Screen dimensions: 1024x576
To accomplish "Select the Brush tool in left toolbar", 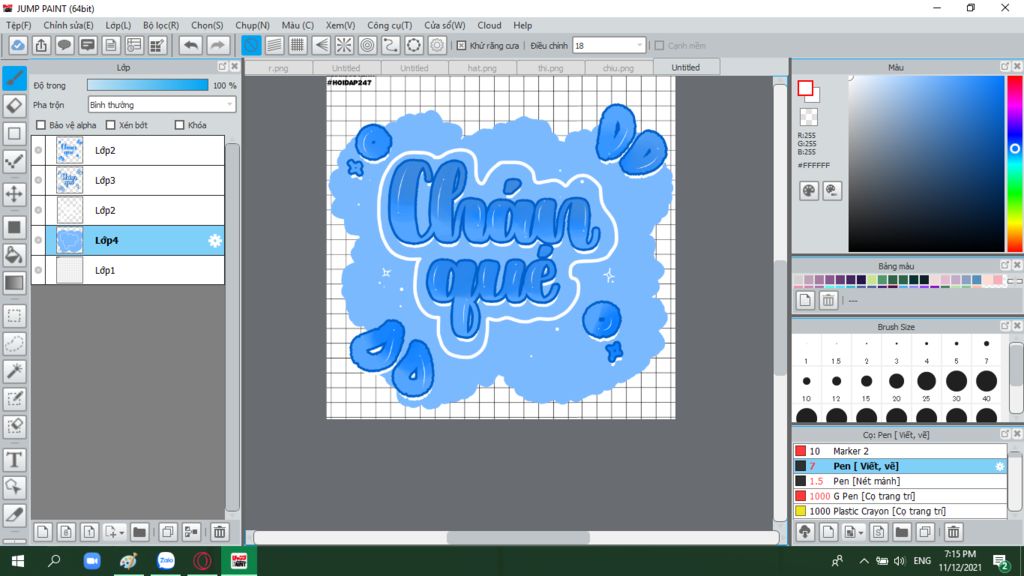I will 14,78.
